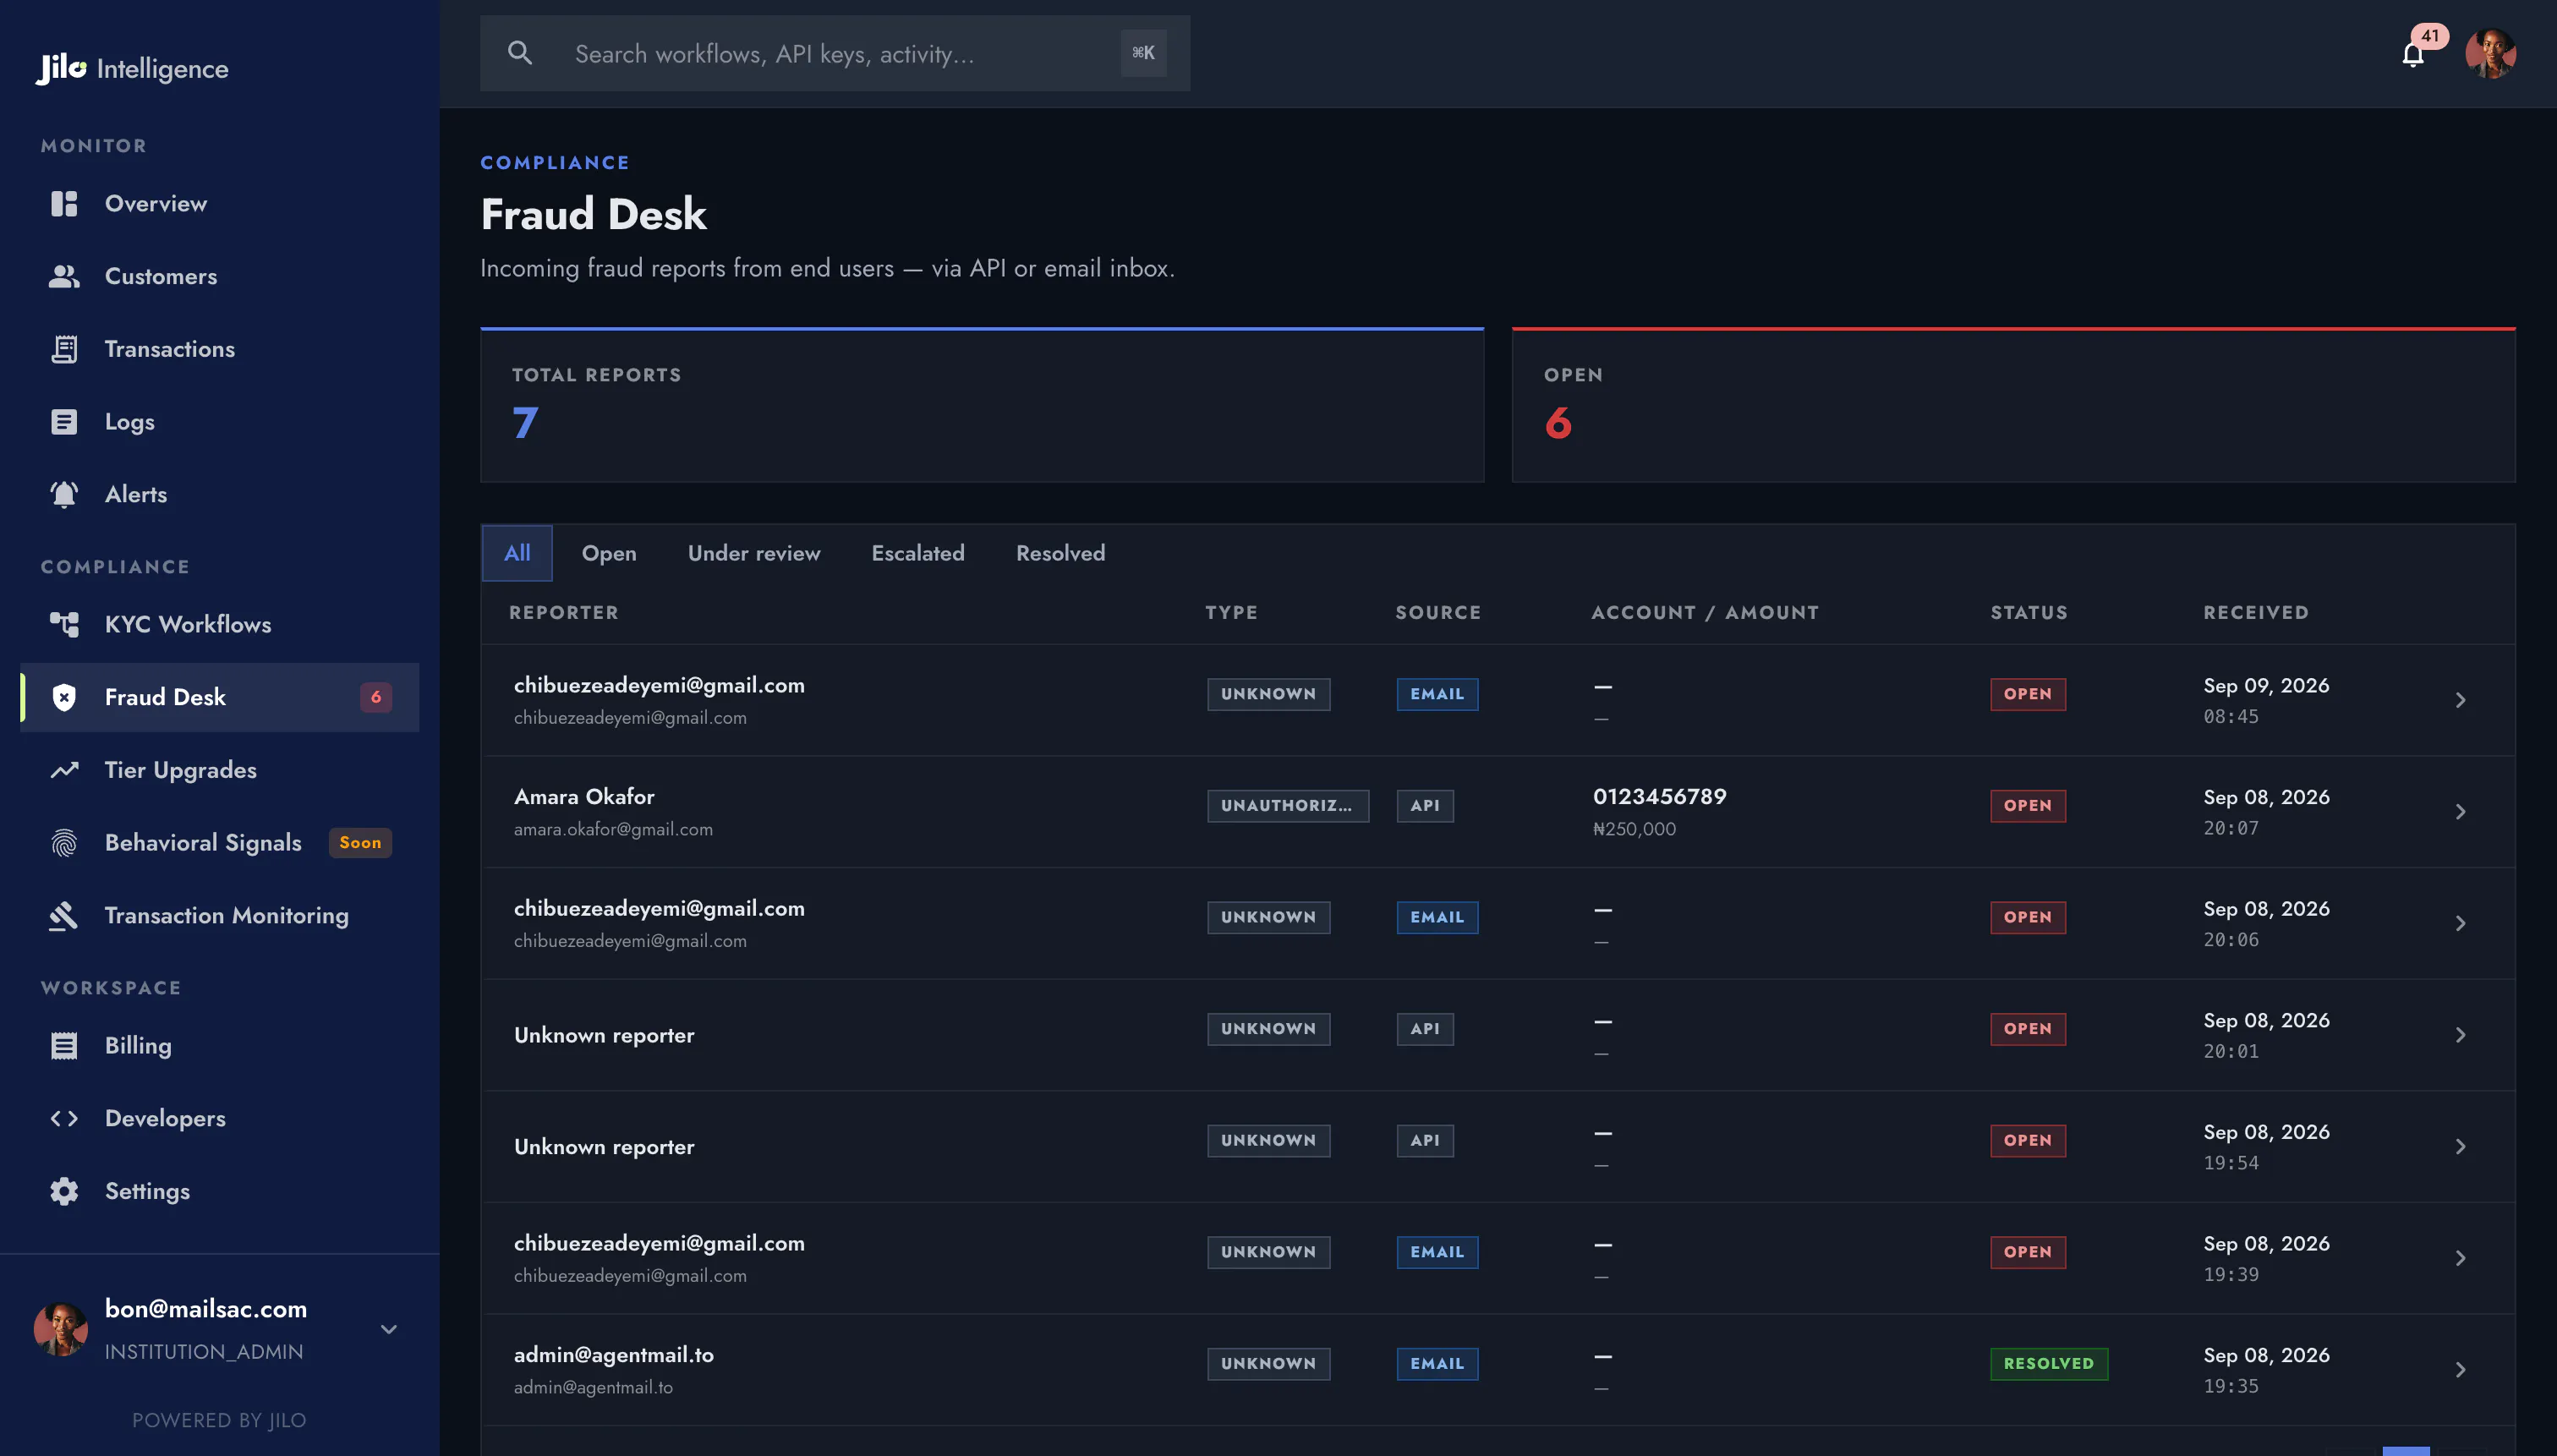Screen dimensions: 2557x1456
Task: Open the 19:54 Unknown reporter chevron
Action: [2461, 1147]
